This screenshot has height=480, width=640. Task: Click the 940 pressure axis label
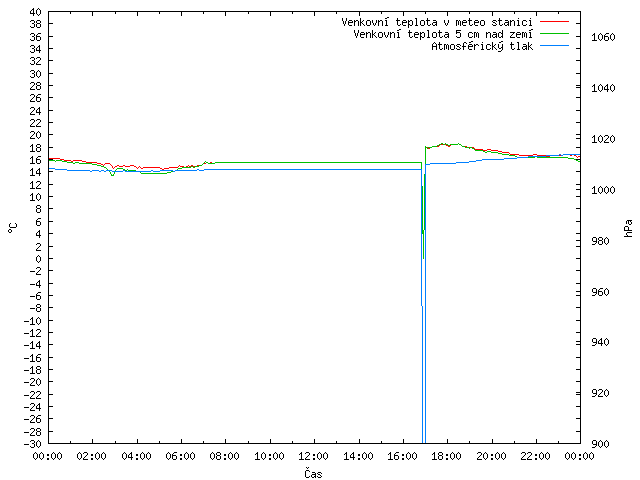click(x=600, y=342)
